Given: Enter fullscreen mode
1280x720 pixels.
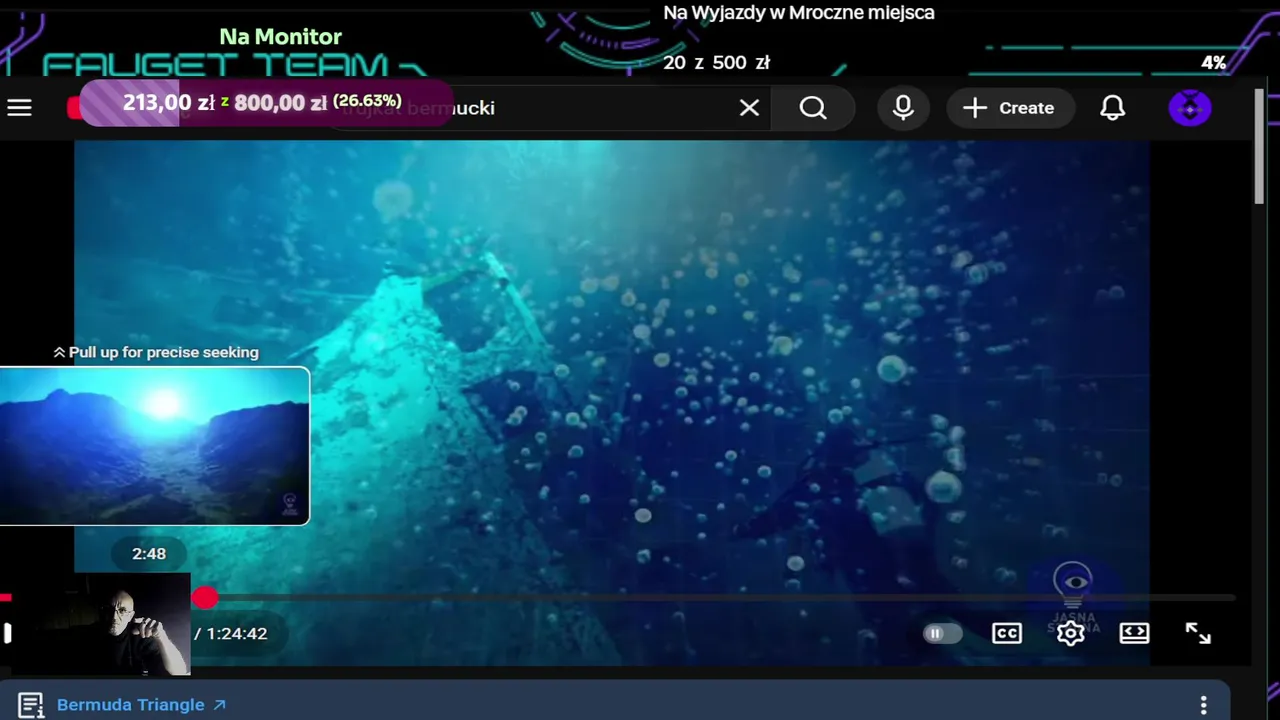Looking at the screenshot, I should pos(1198,633).
